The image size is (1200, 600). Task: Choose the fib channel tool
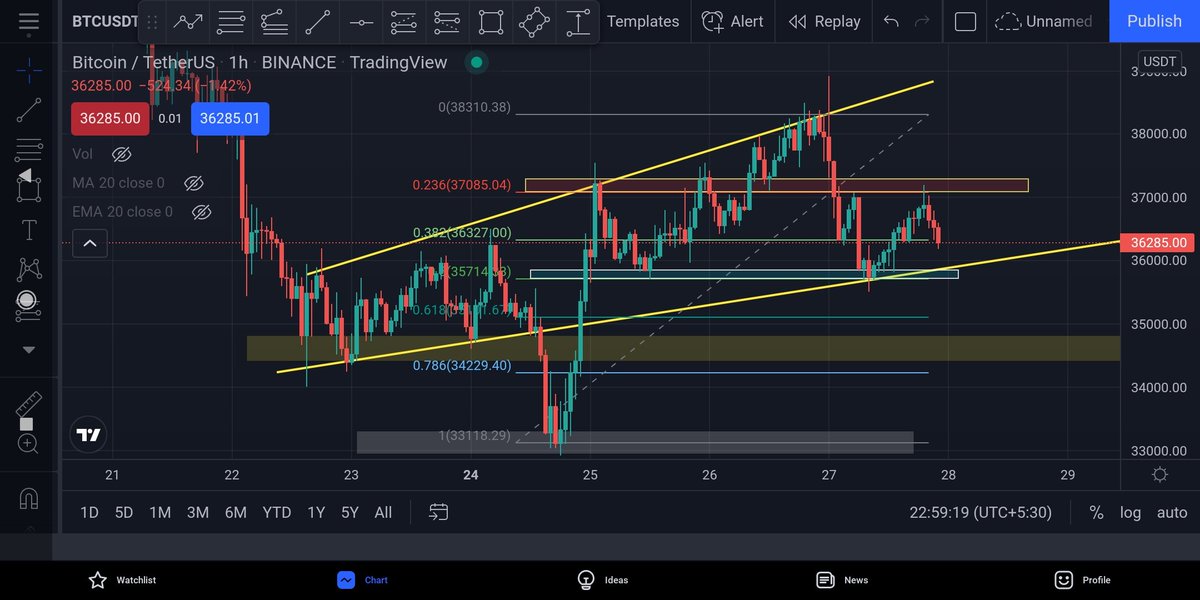[x=404, y=21]
